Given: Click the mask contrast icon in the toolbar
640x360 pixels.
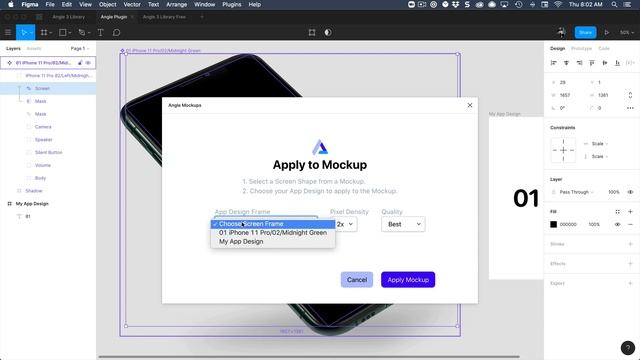Looking at the screenshot, I should point(328,32).
